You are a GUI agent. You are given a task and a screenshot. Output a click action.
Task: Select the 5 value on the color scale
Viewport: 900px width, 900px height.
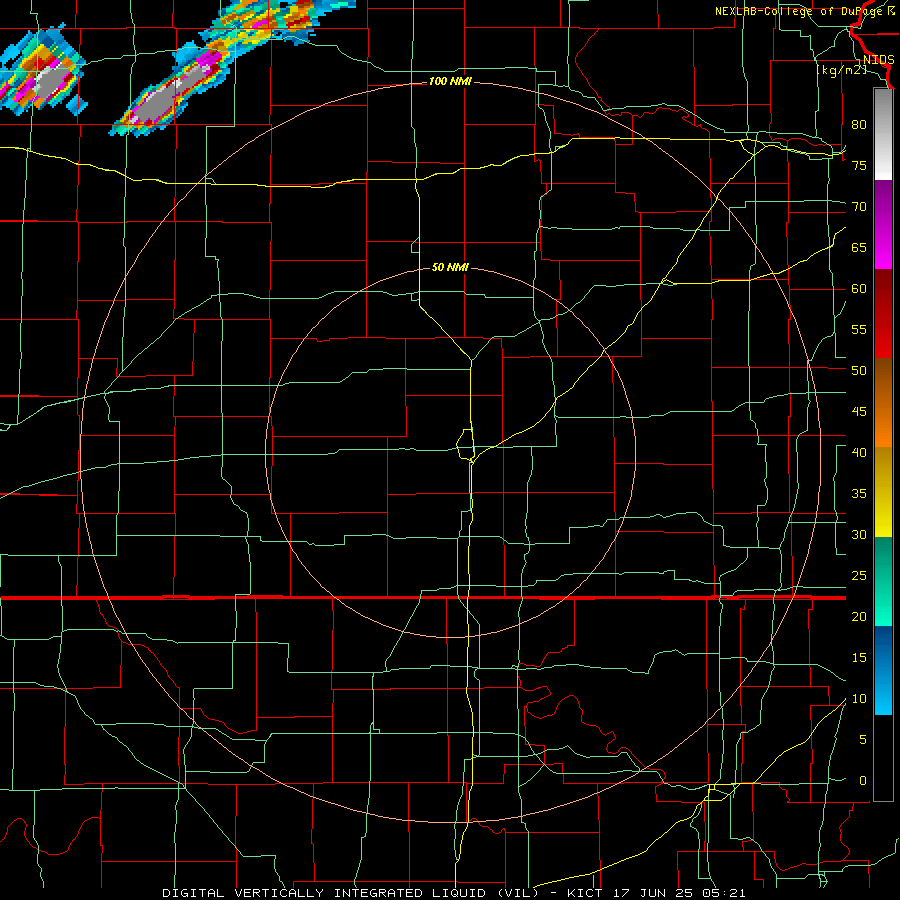click(x=863, y=740)
